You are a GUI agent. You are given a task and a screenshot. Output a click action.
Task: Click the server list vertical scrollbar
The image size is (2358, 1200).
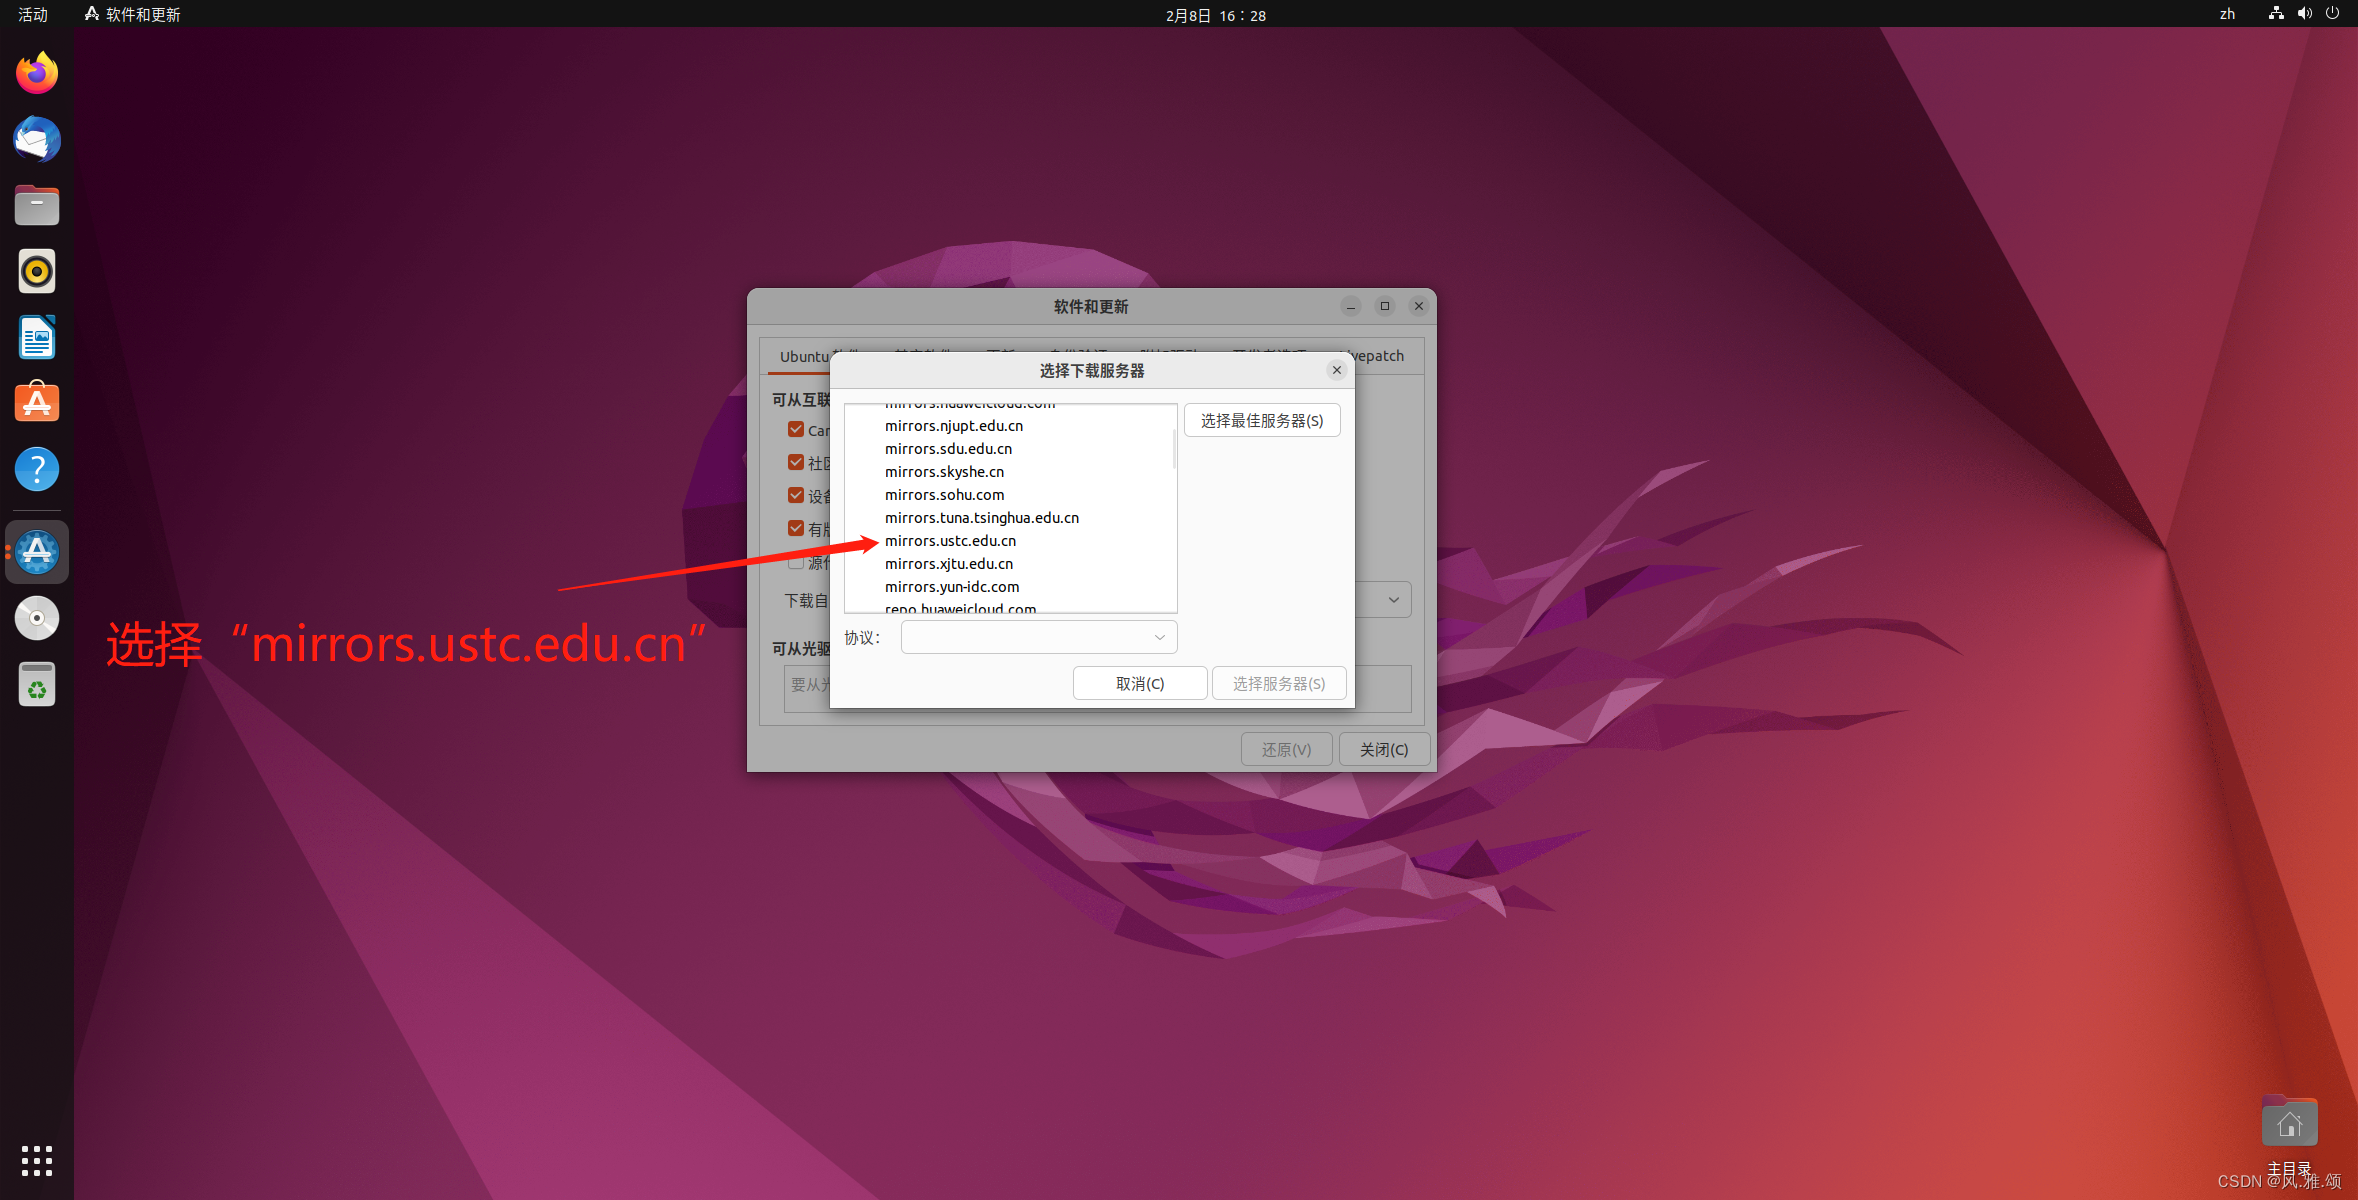(1174, 450)
